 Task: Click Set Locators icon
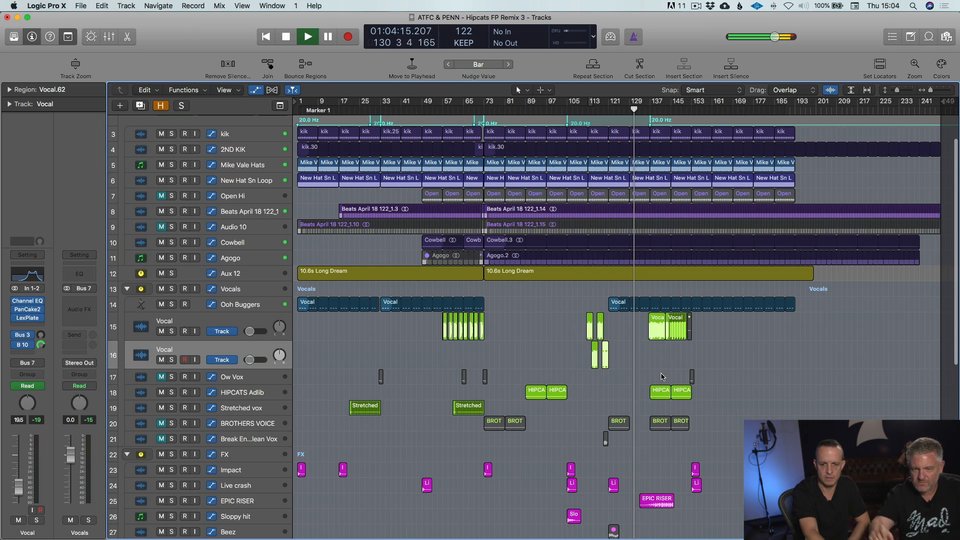(880, 64)
